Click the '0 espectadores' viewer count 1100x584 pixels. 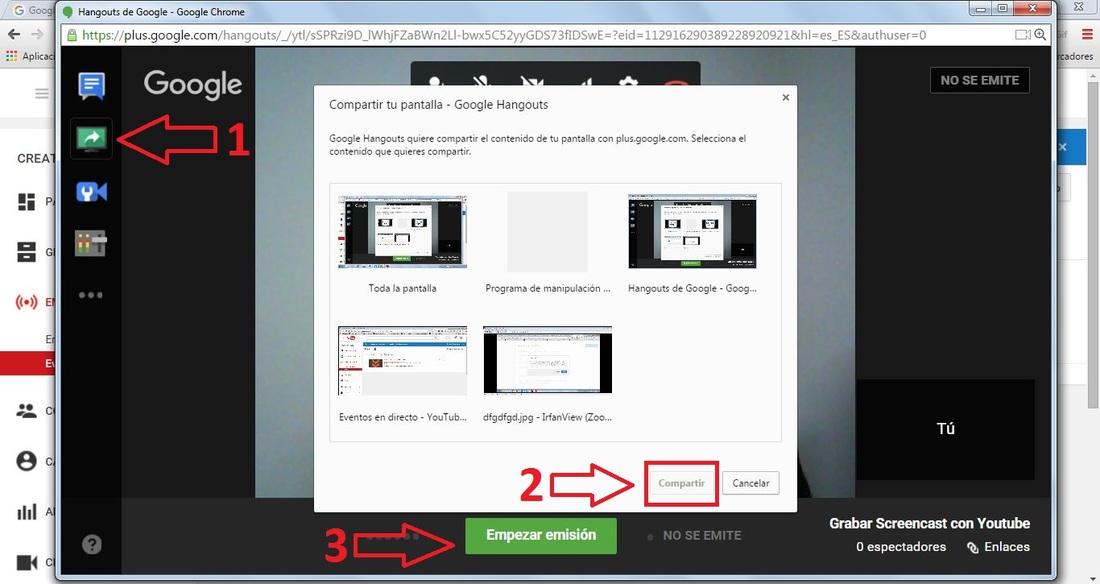(901, 547)
